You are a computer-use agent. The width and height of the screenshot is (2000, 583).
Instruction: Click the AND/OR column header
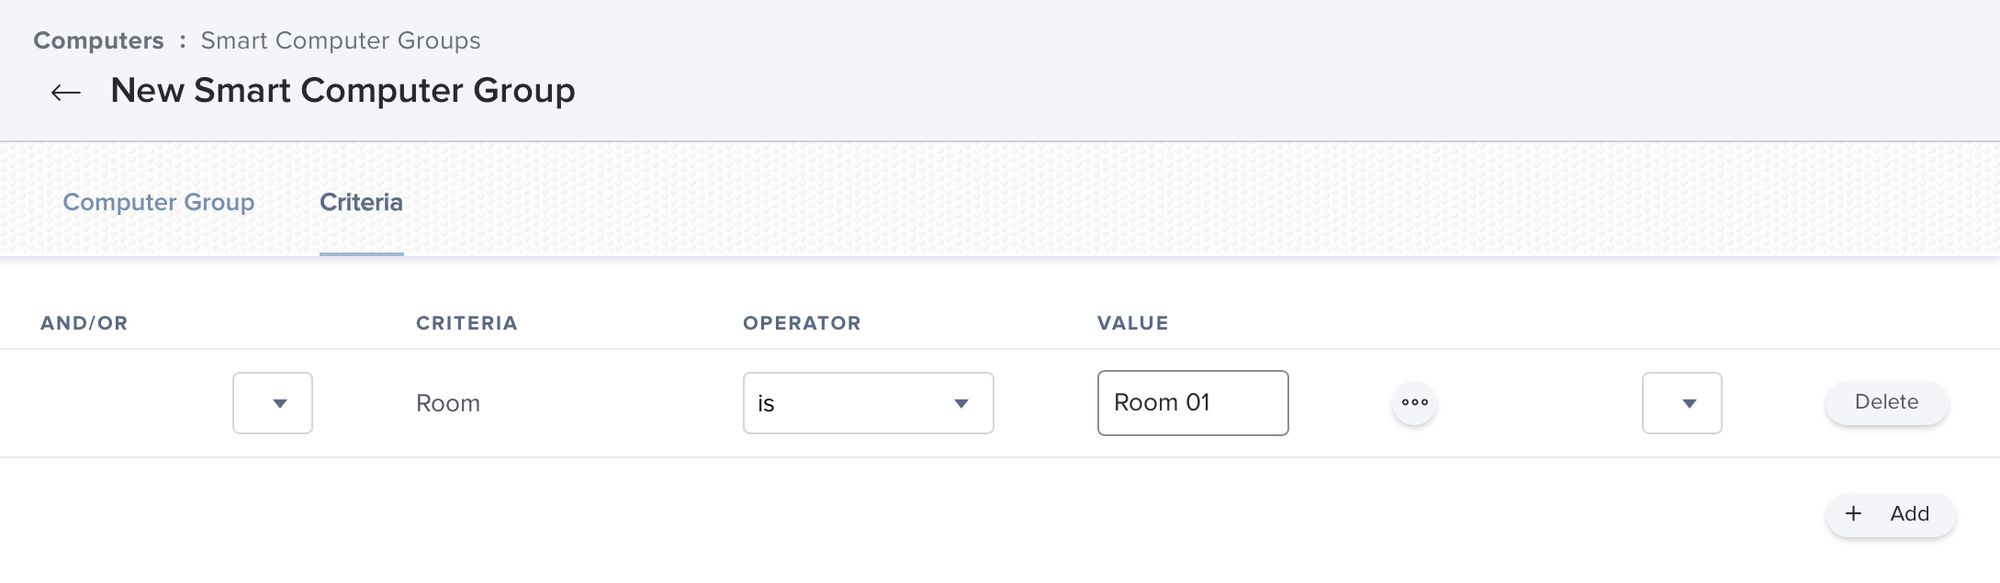[x=84, y=324]
